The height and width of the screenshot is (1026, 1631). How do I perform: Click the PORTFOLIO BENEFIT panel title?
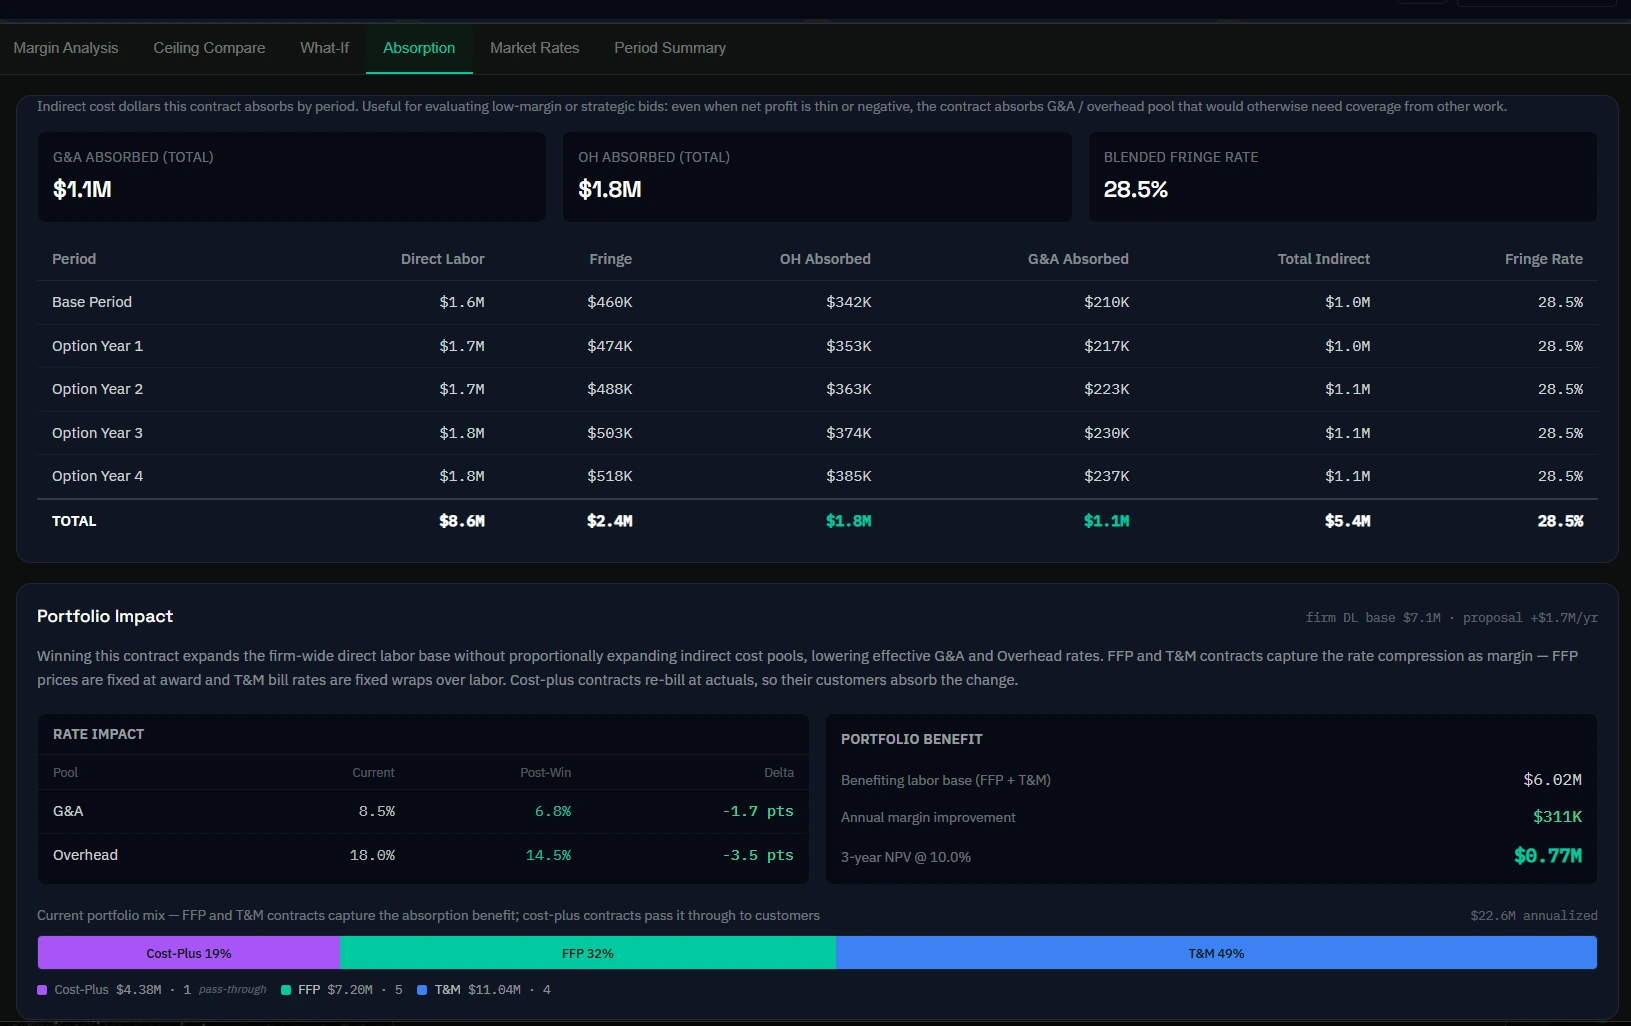click(911, 739)
